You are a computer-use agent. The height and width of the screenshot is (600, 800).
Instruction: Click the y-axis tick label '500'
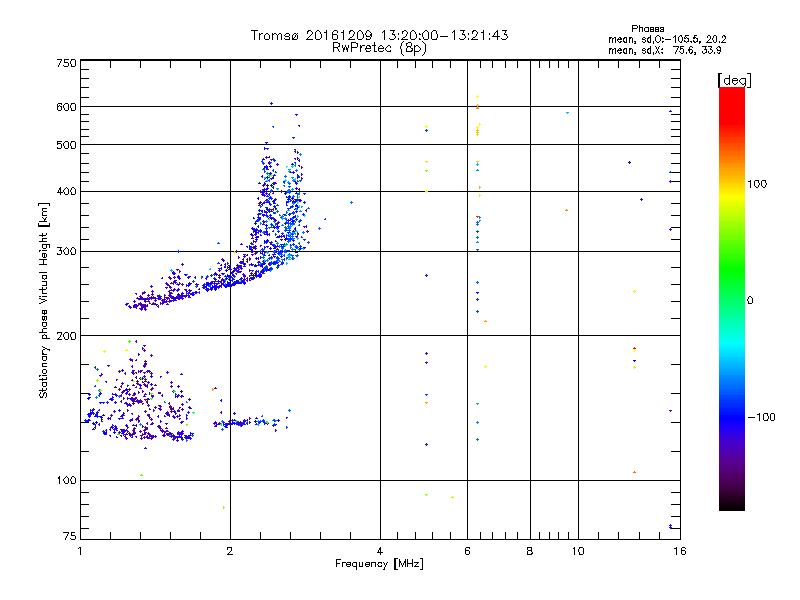(x=66, y=145)
